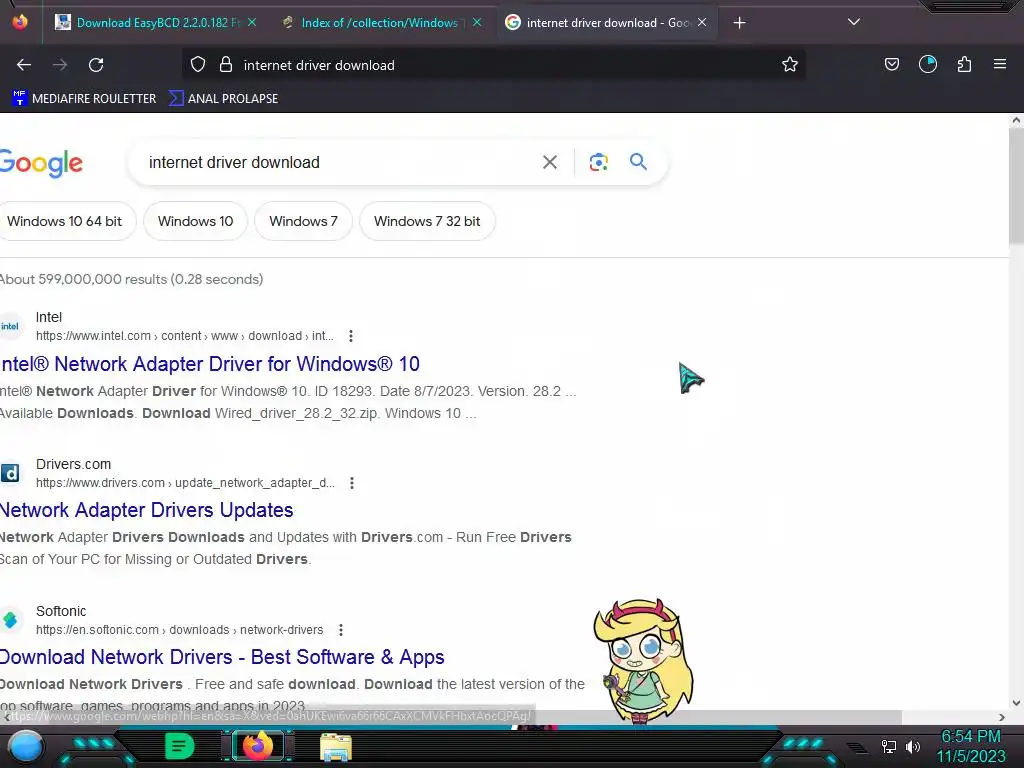Filter results by Windows 10 chip
Image resolution: width=1024 pixels, height=768 pixels.
point(195,221)
